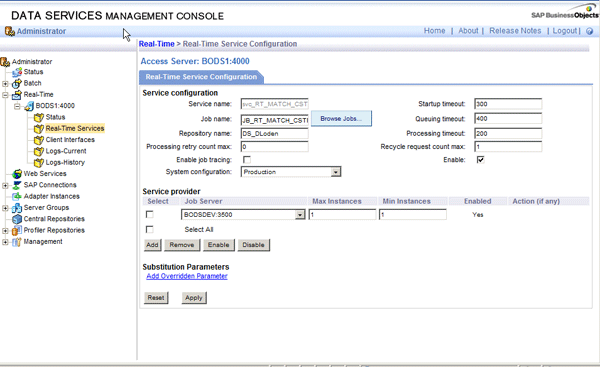
Task: Click the Add Overridden Parameter link
Action: [x=187, y=276]
